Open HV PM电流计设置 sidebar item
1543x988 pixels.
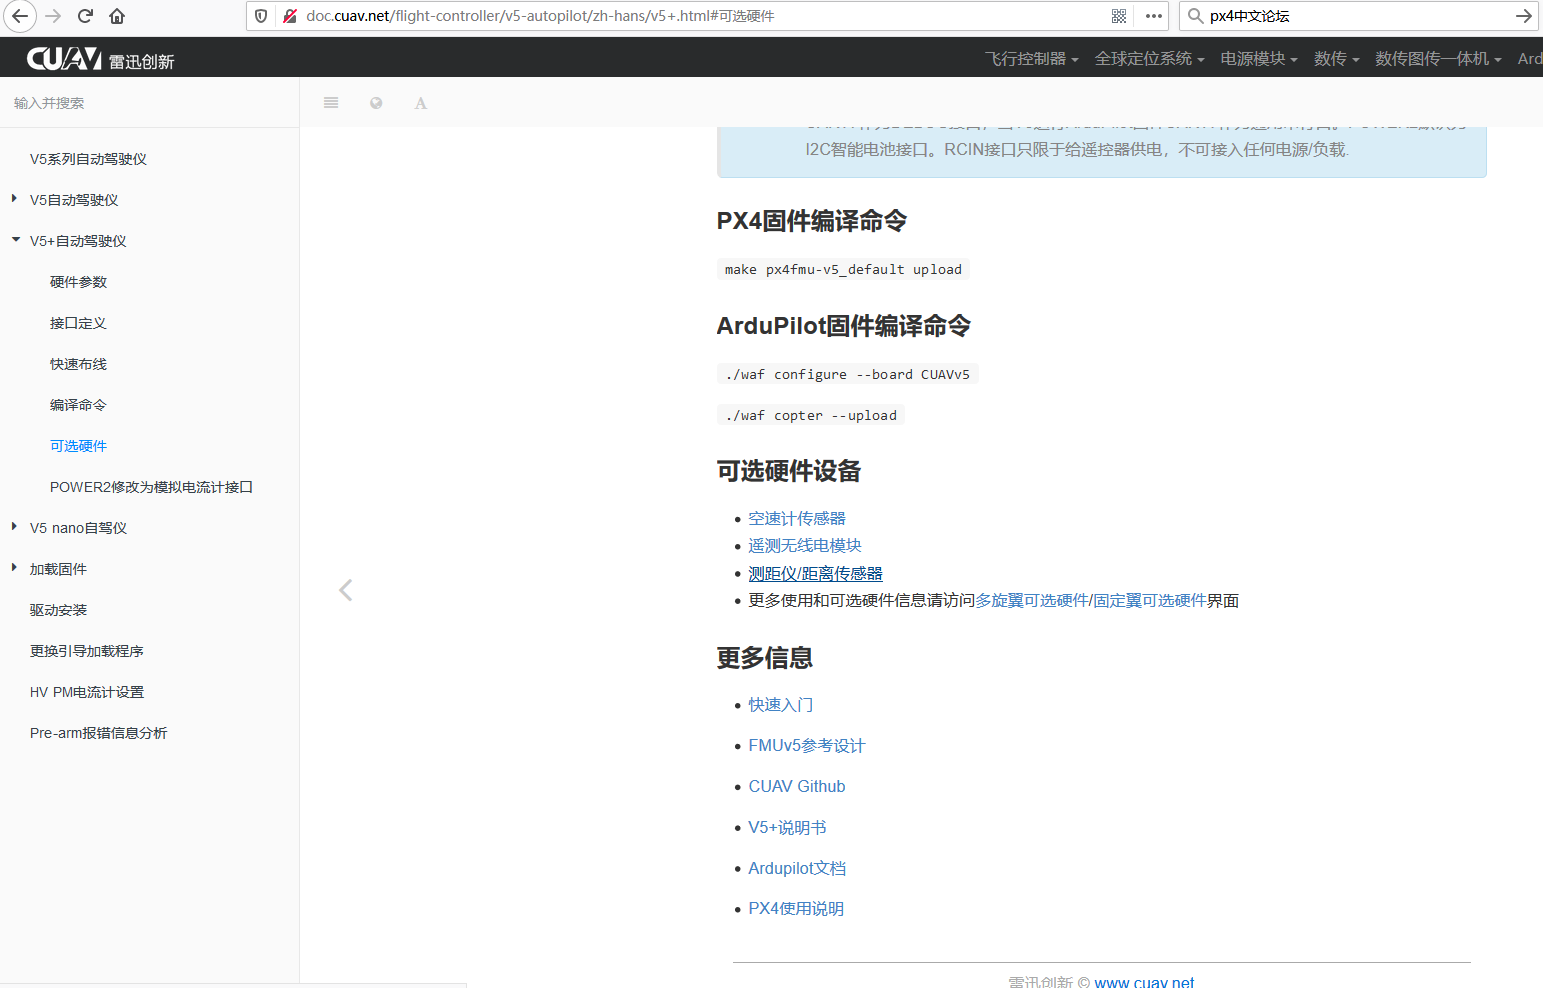tap(87, 692)
